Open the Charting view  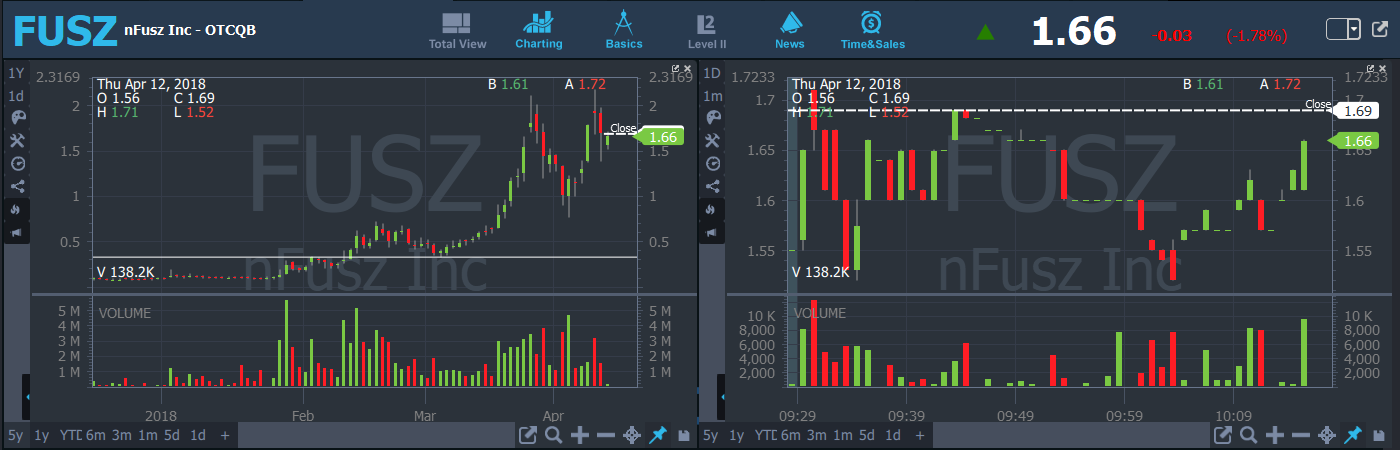click(539, 31)
